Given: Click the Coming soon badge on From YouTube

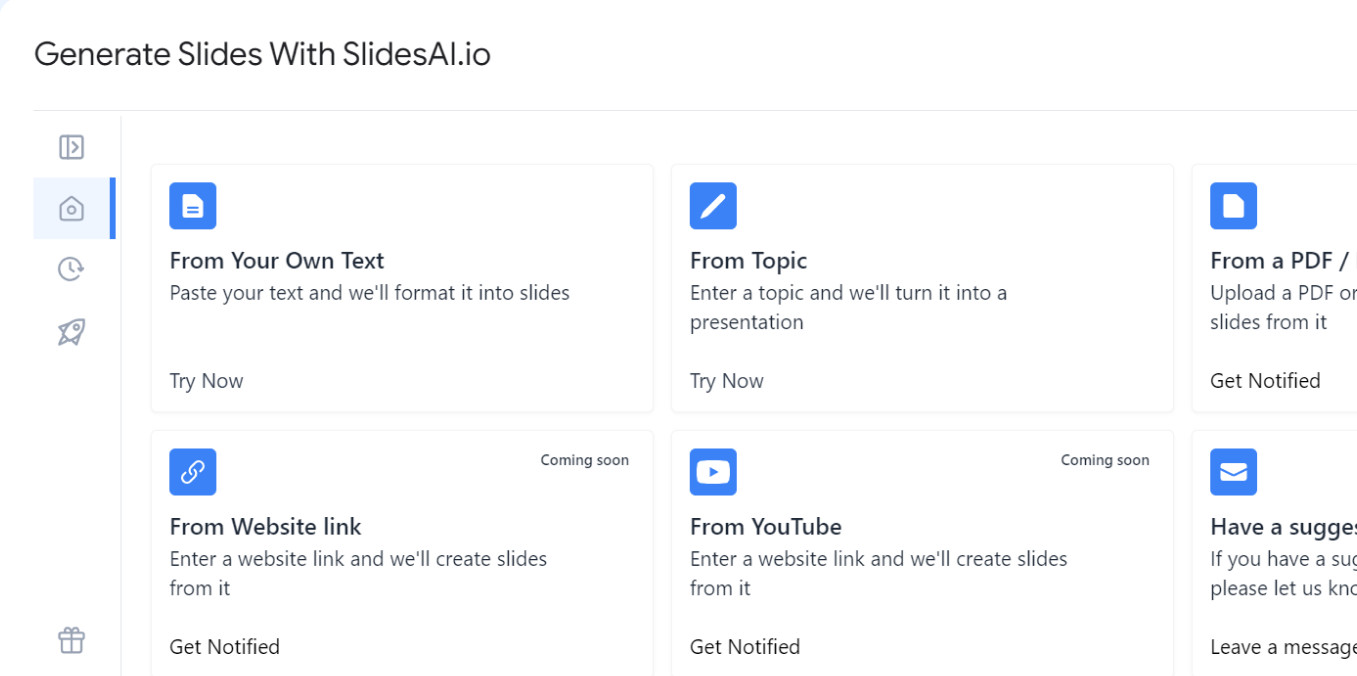Looking at the screenshot, I should click(1105, 460).
